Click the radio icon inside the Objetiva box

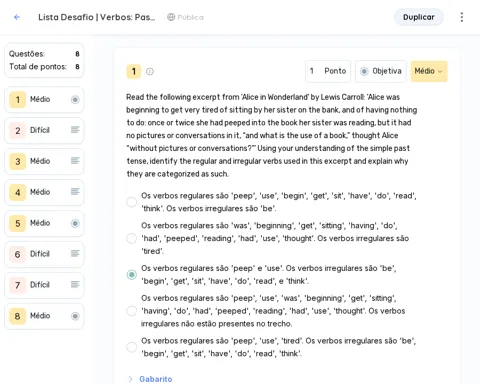pyautogui.click(x=364, y=71)
